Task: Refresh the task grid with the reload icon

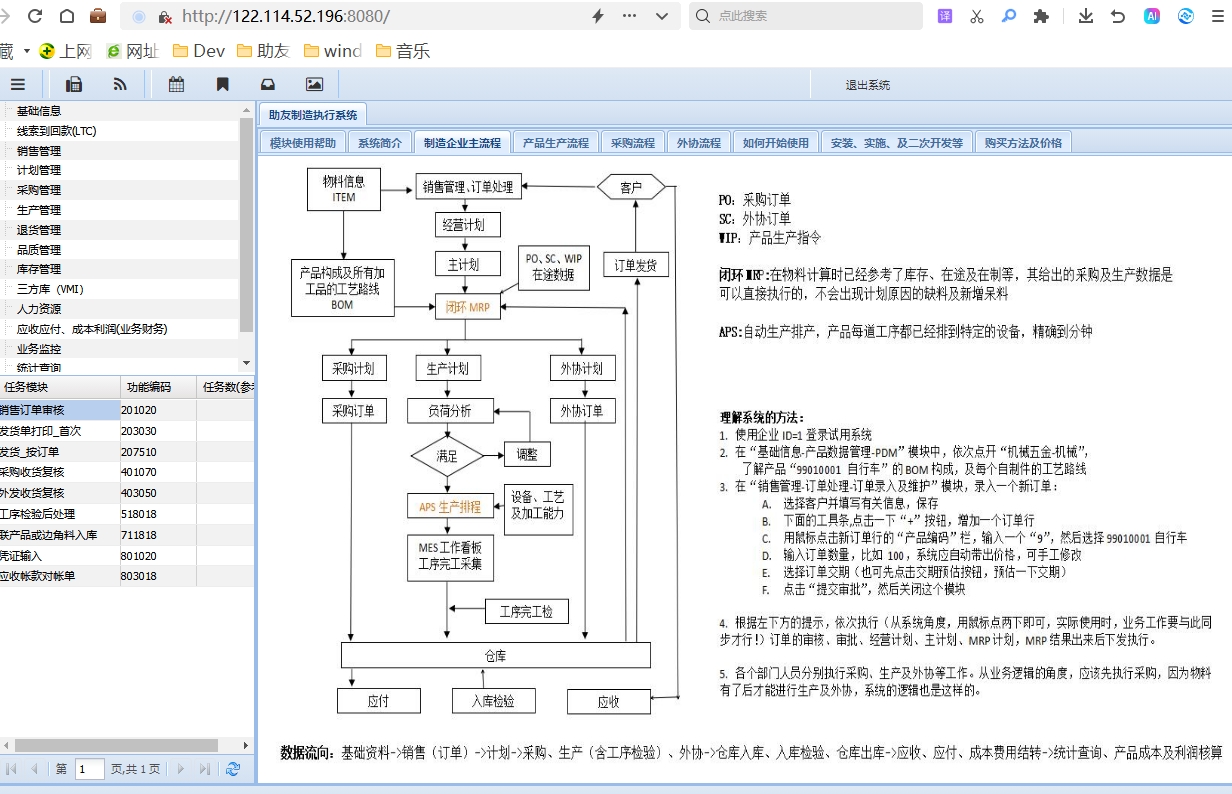Action: (233, 769)
